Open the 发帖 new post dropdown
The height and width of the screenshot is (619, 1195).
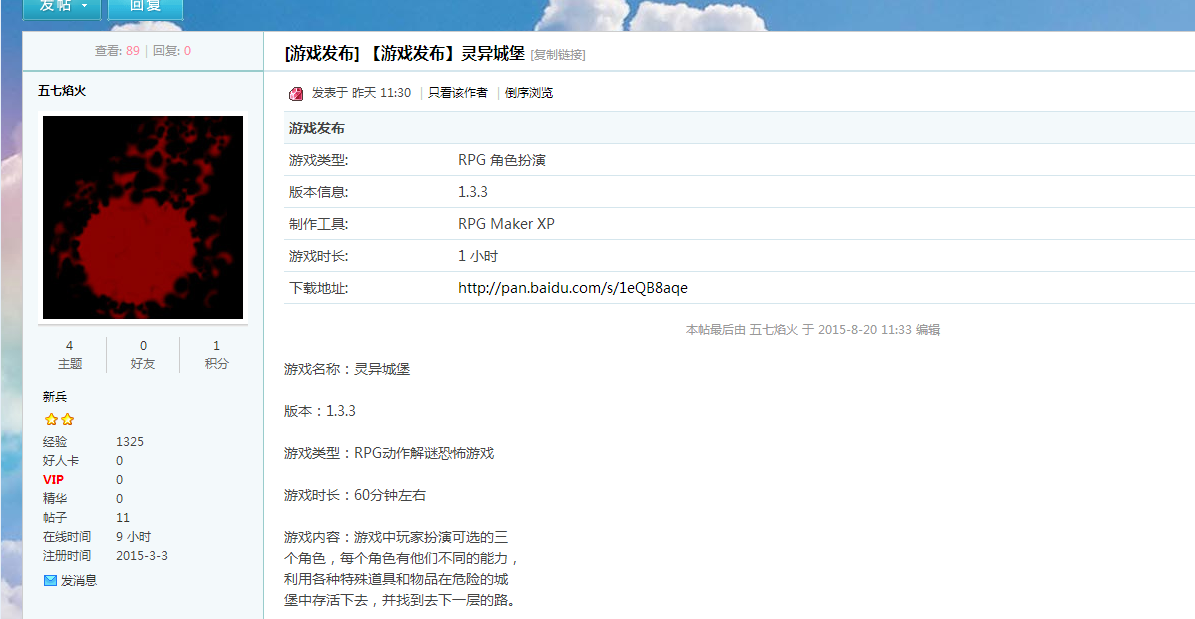point(62,6)
